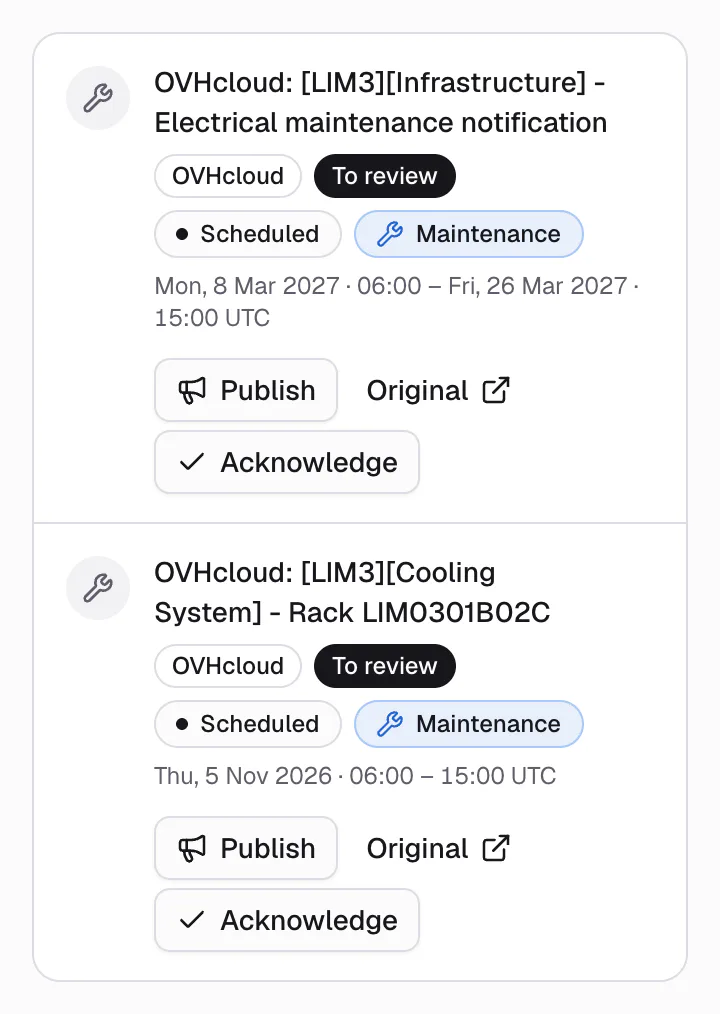Select OVHcloud tag on Electrical maintenance card
This screenshot has width=720, height=1014.
tap(228, 176)
